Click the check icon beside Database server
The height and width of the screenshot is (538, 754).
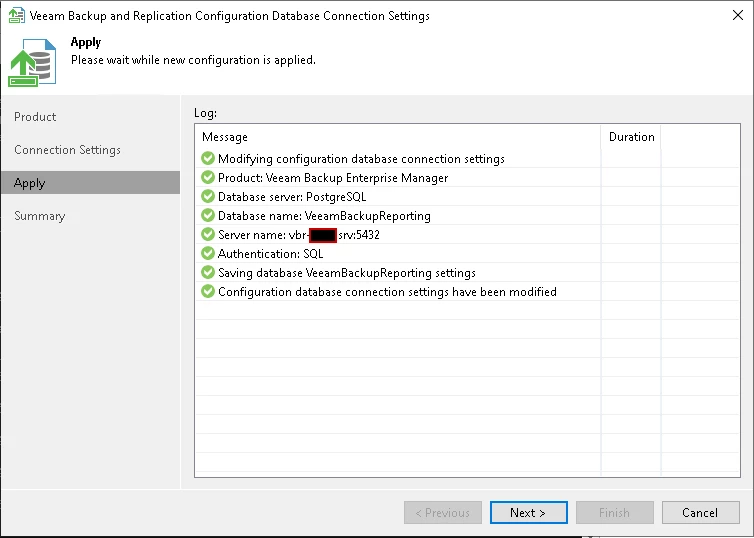208,197
